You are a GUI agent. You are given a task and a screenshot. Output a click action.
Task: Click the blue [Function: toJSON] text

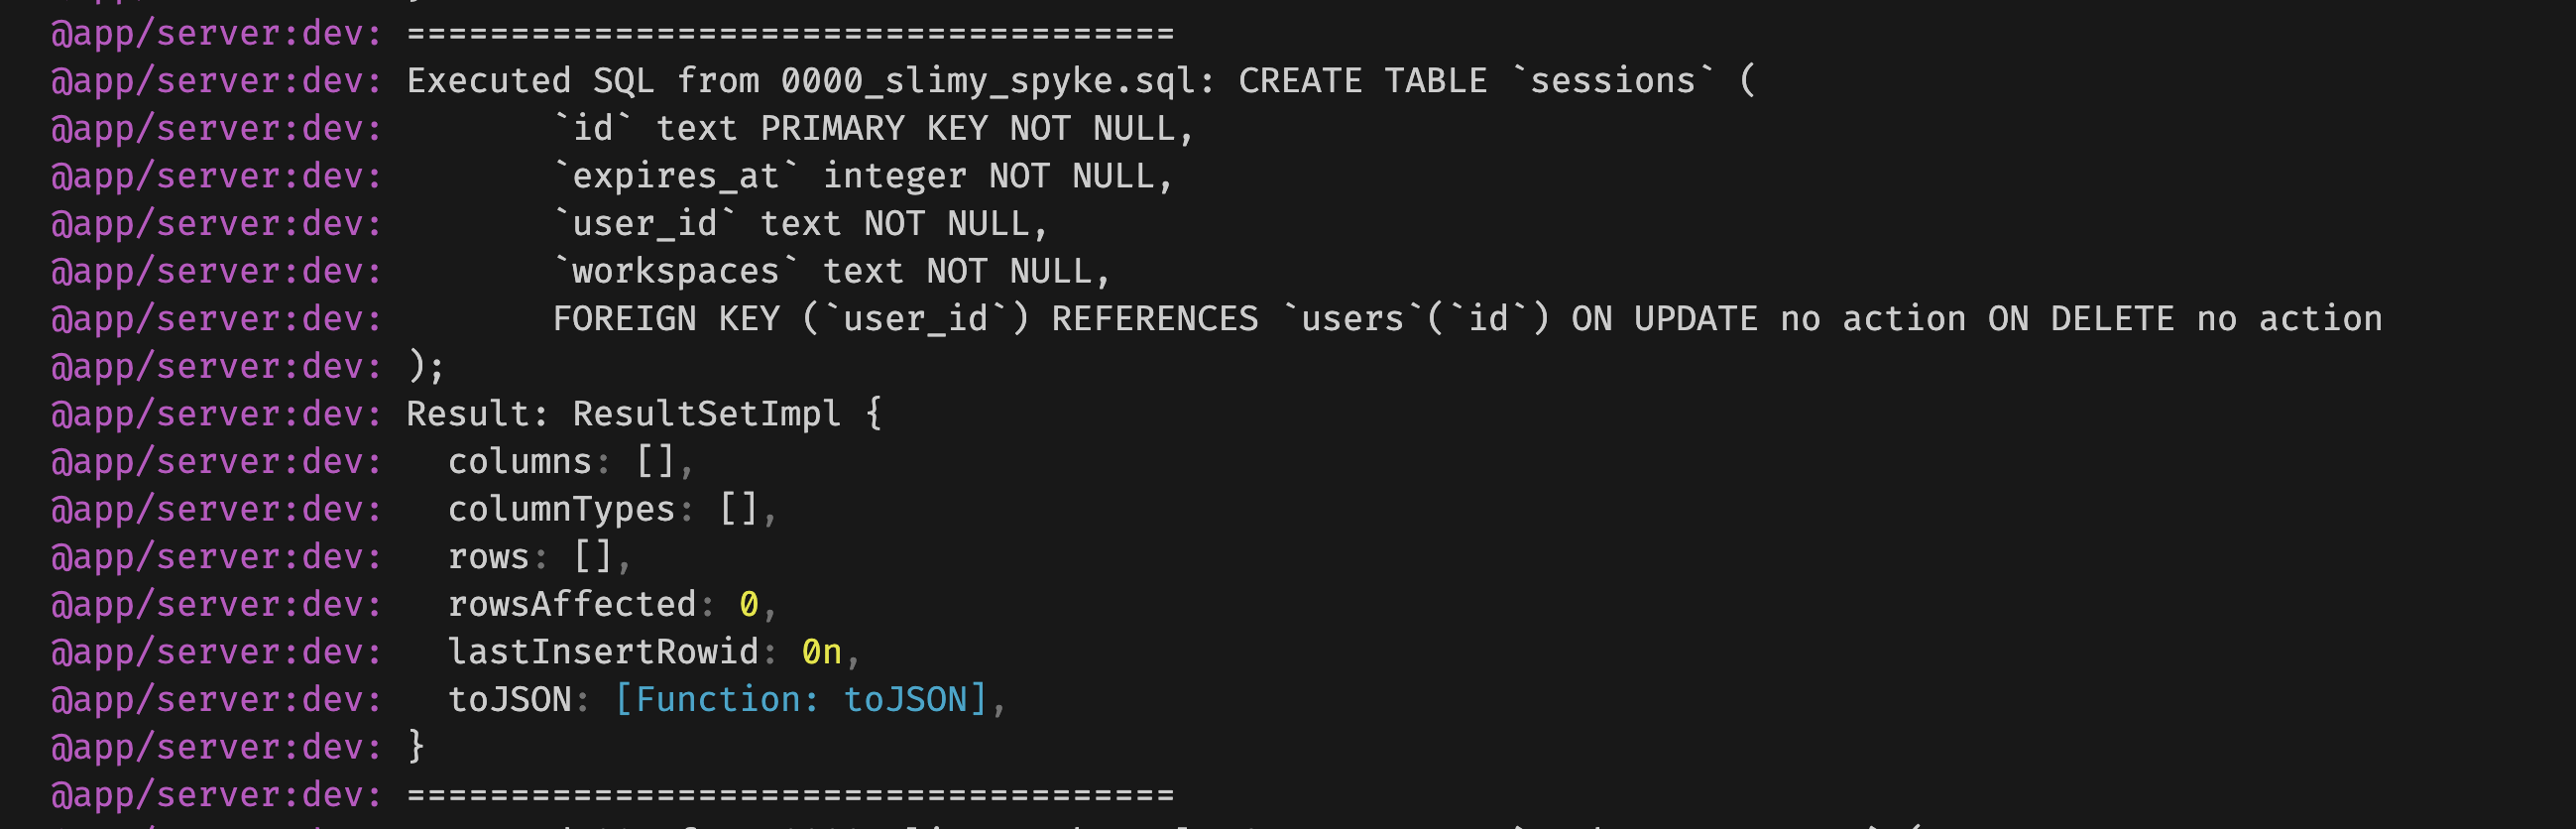click(x=801, y=700)
